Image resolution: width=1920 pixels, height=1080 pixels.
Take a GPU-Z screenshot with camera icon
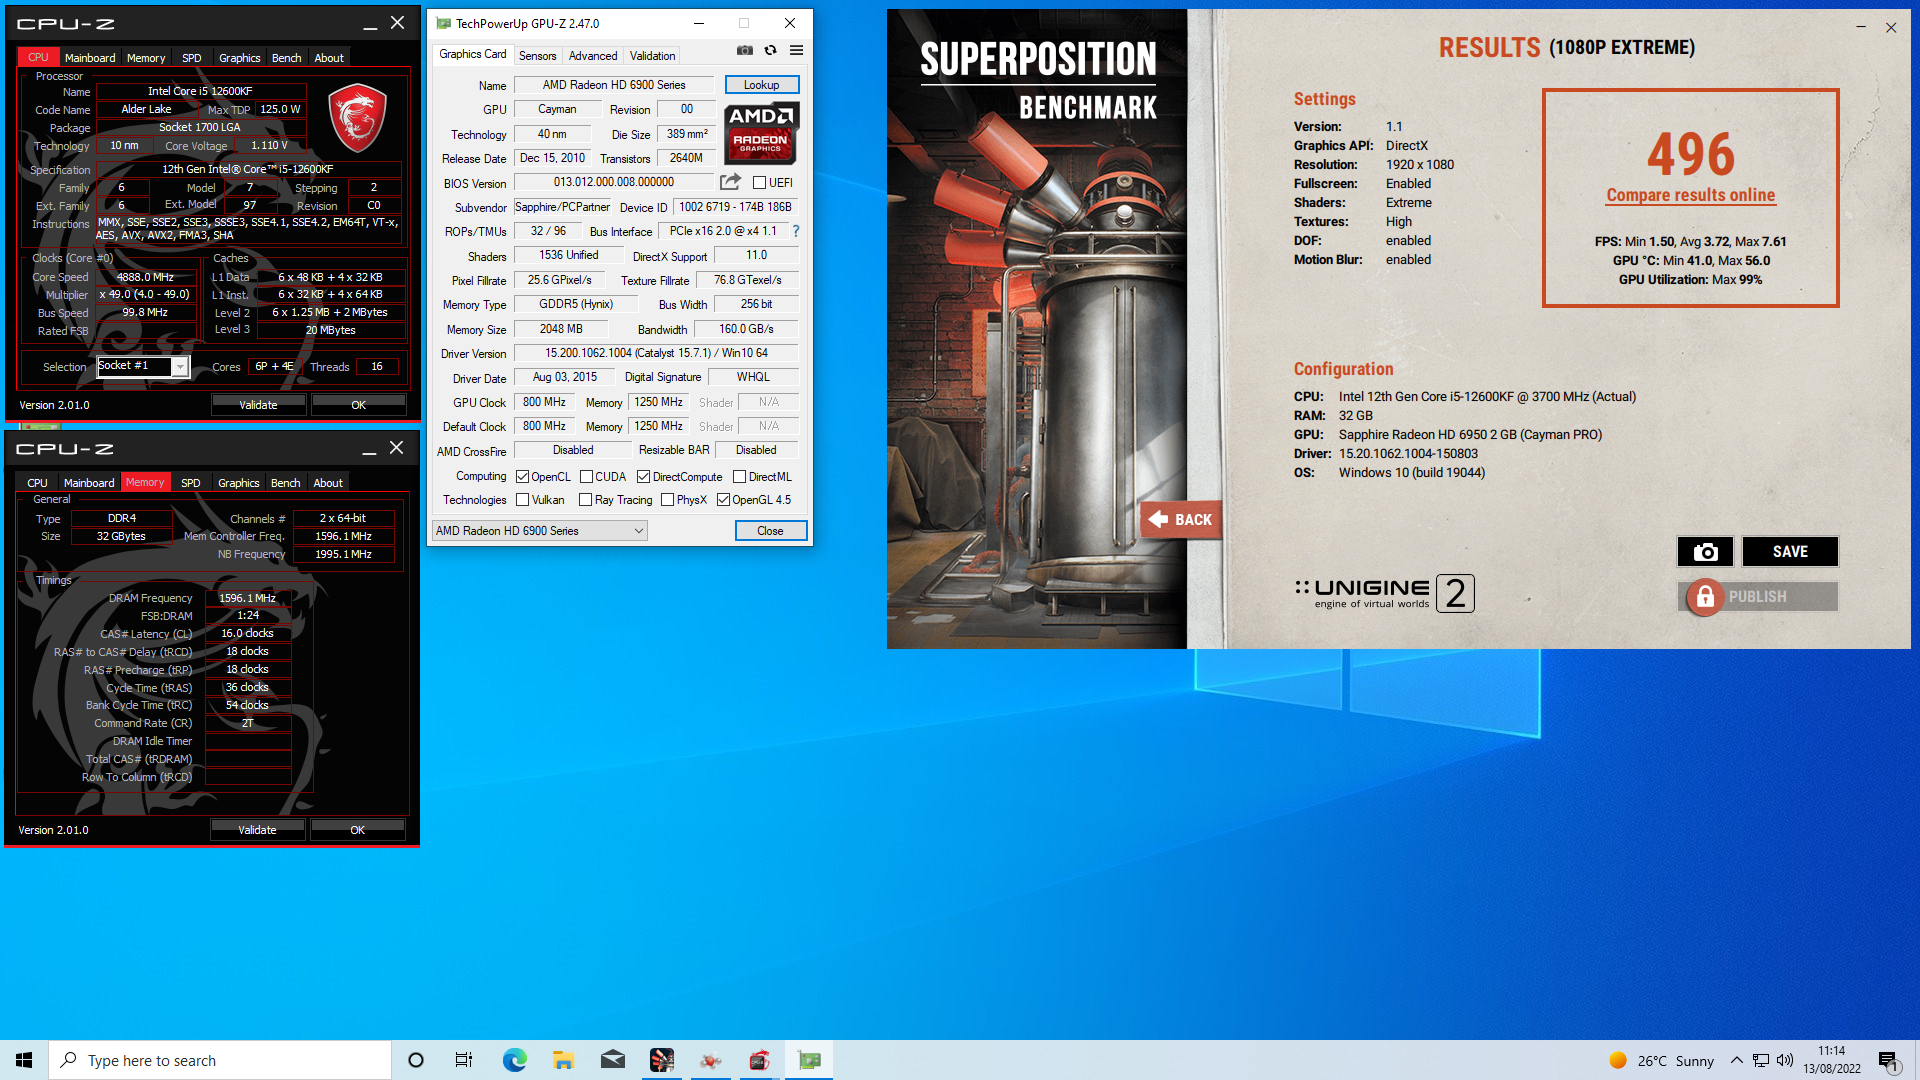click(x=745, y=50)
